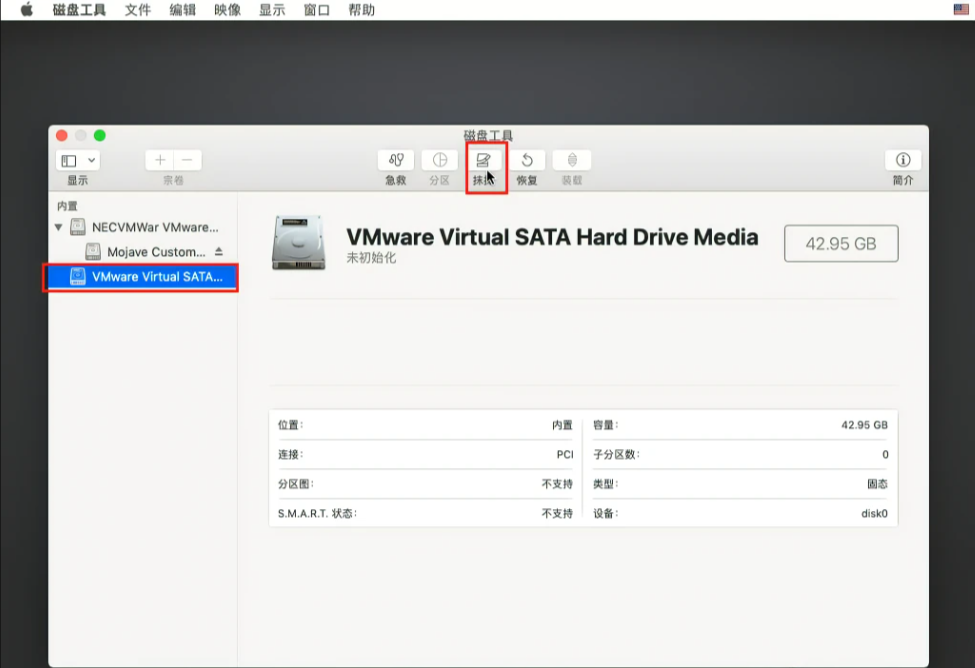Zoom the Disk Utility window with green button
This screenshot has width=975, height=668.
tap(99, 136)
